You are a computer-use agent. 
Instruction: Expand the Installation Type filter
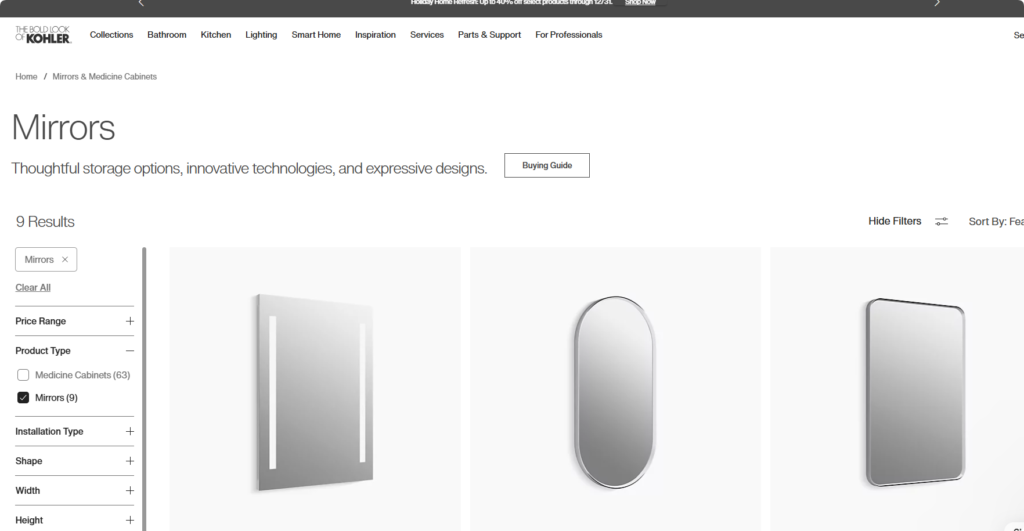click(x=74, y=431)
